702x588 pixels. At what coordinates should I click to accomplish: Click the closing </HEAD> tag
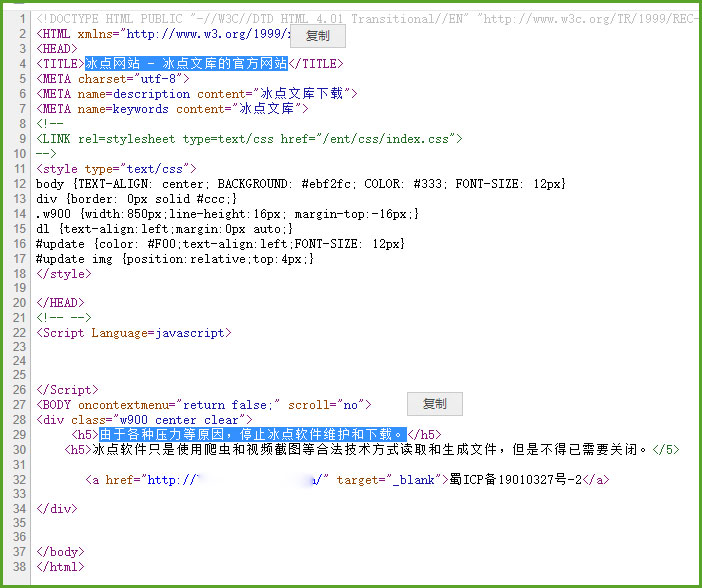point(60,303)
